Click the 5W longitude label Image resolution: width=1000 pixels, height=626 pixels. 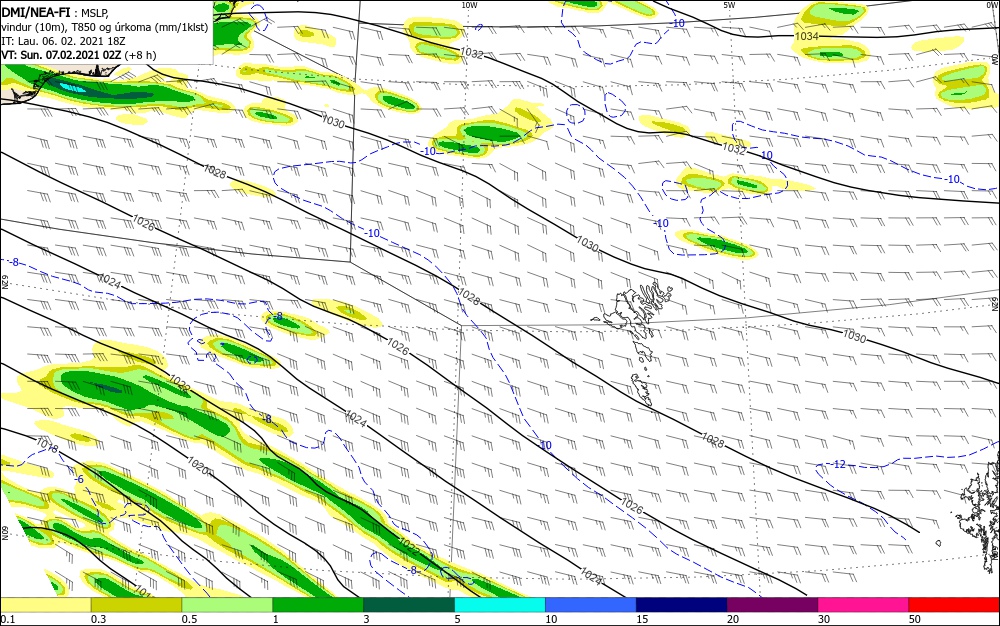point(729,5)
